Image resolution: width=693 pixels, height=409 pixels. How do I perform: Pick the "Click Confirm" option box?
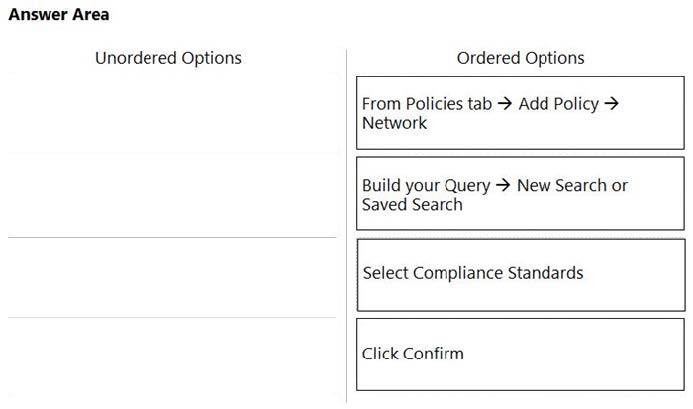[520, 354]
